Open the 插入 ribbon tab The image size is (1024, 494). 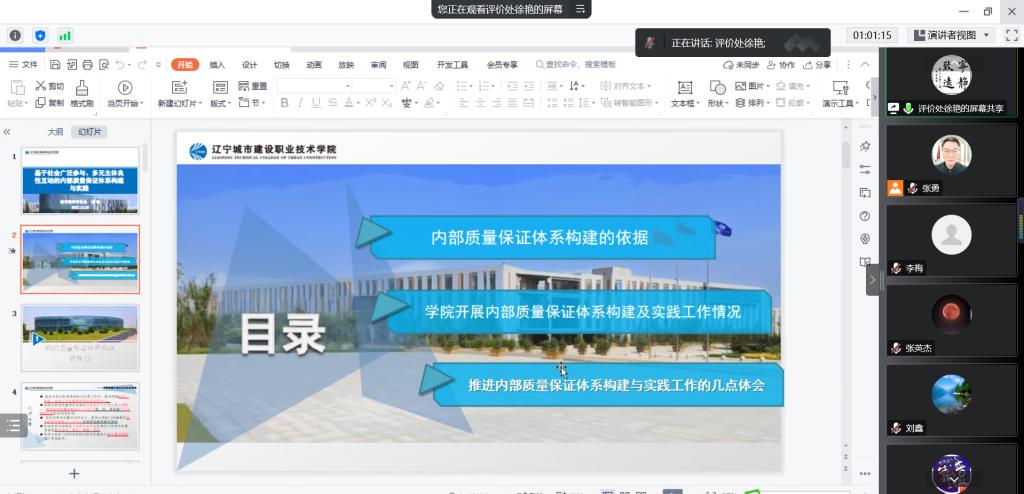217,65
